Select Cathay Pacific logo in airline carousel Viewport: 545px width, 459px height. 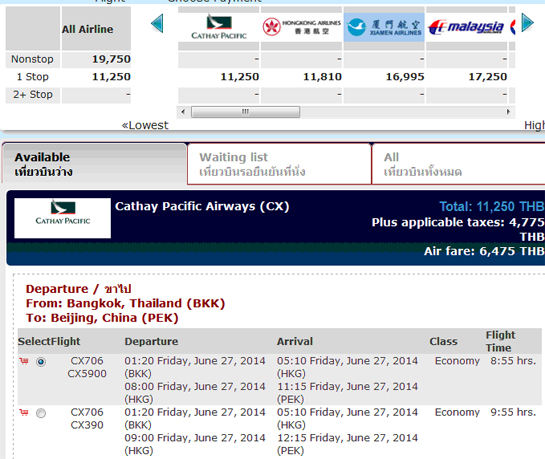tap(219, 27)
